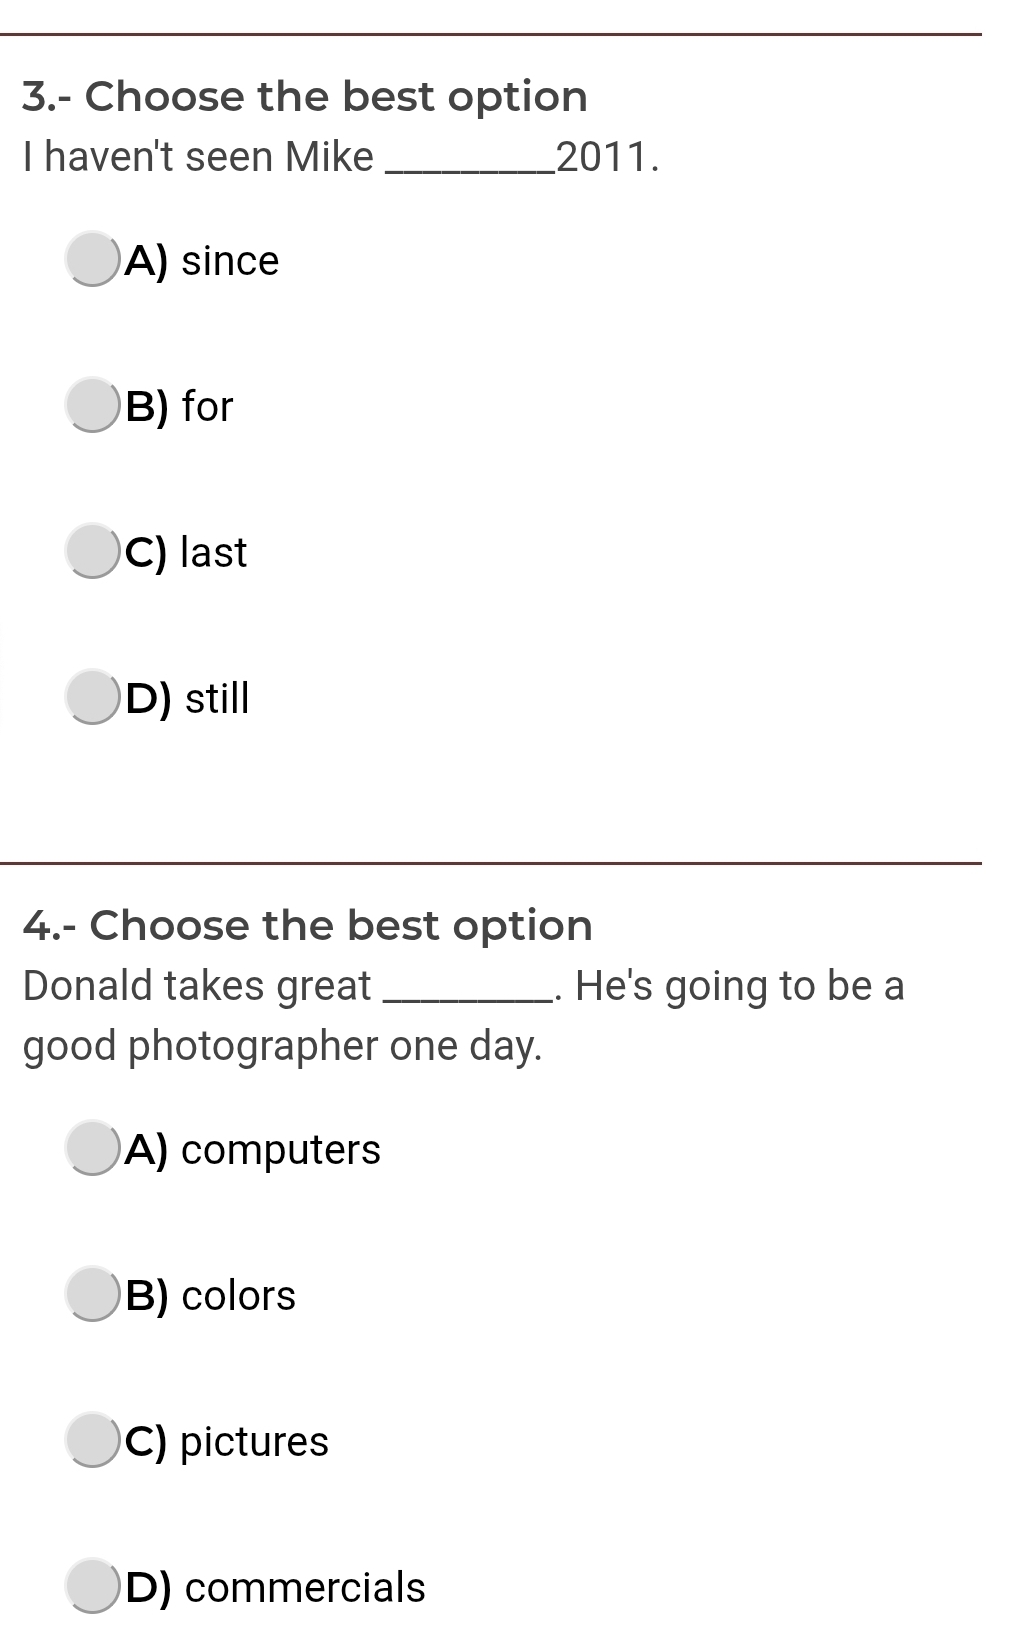Image resolution: width=1027 pixels, height=1635 pixels.
Task: Click the 'C) pictures' option label
Action: [227, 1442]
